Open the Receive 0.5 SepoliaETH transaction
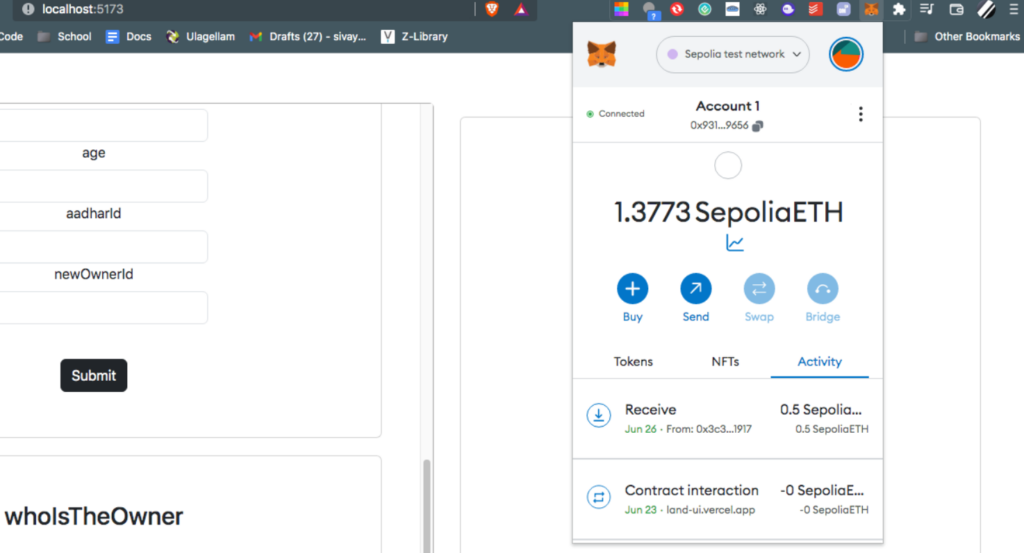This screenshot has height=553, width=1024. 727,418
